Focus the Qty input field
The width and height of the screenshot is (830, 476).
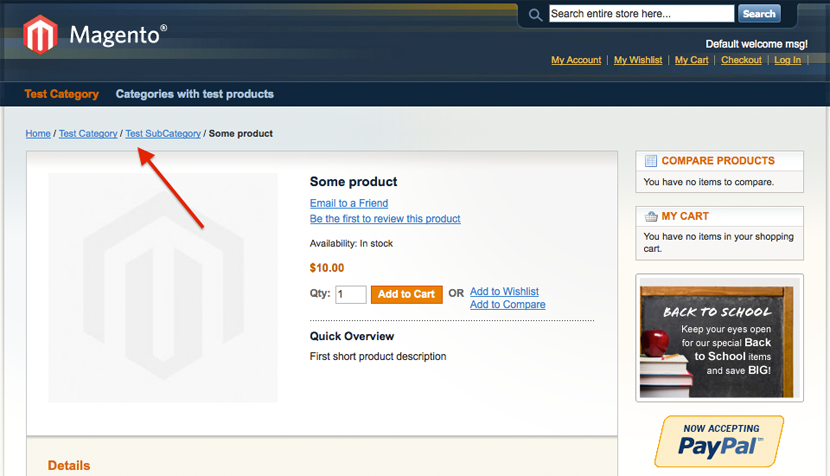coord(351,294)
